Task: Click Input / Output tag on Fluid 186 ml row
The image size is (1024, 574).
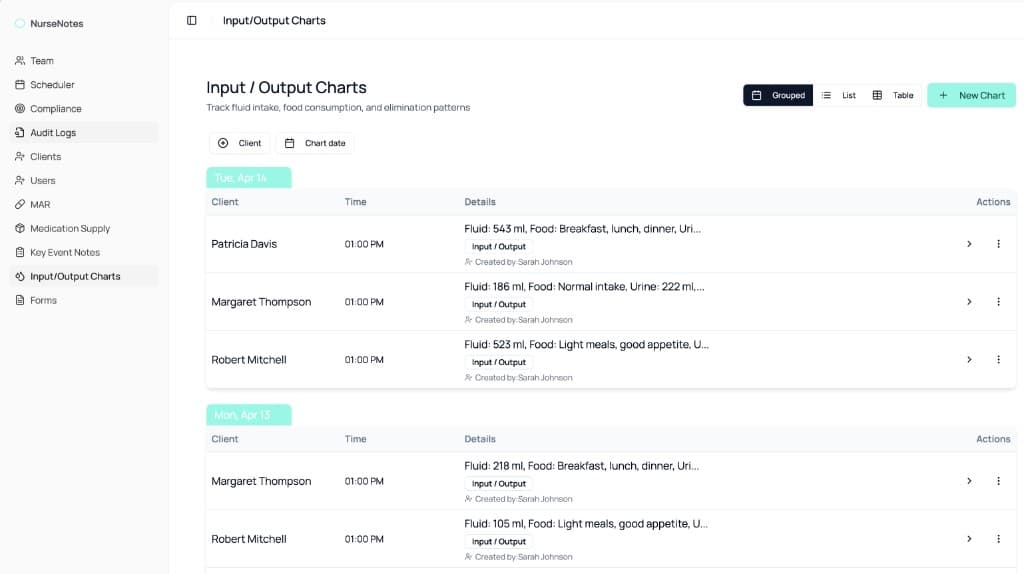Action: coord(498,304)
